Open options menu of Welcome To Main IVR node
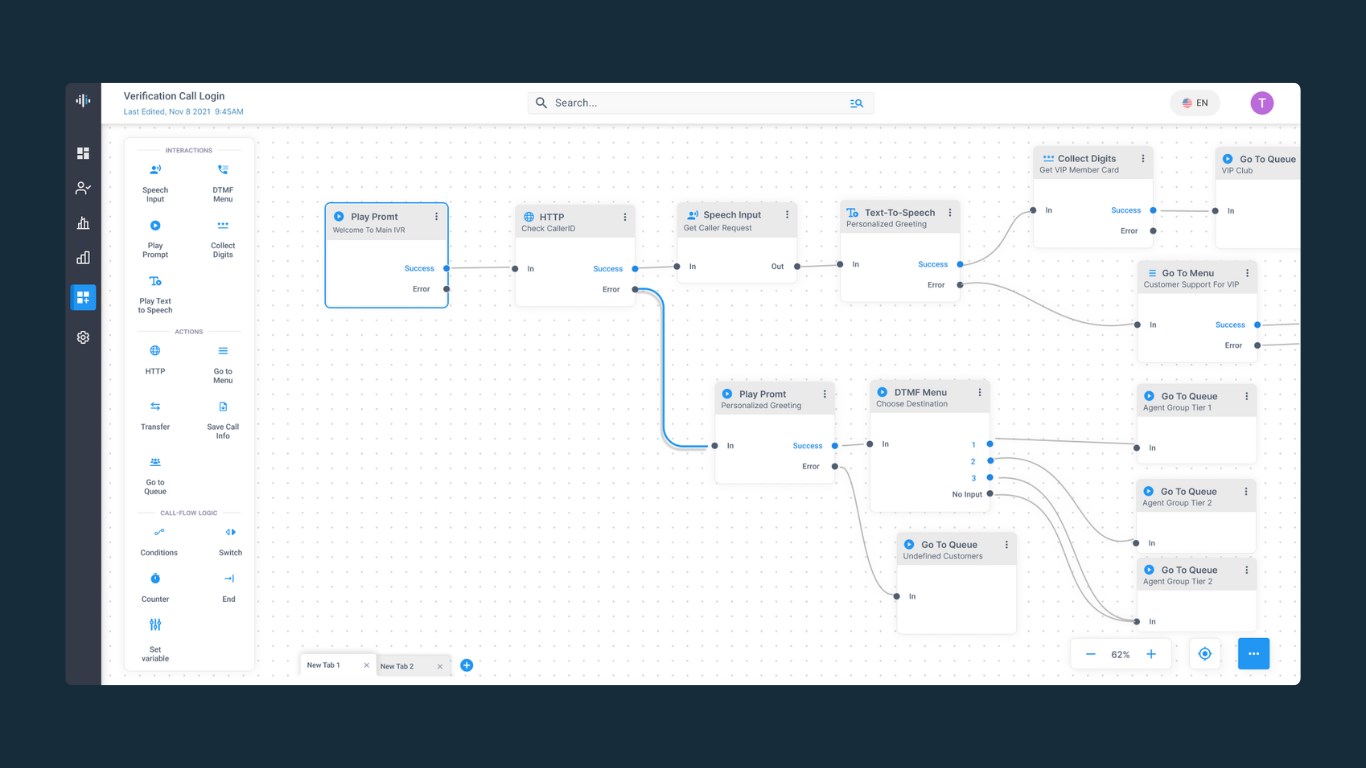The height and width of the screenshot is (768, 1366). pyautogui.click(x=436, y=217)
